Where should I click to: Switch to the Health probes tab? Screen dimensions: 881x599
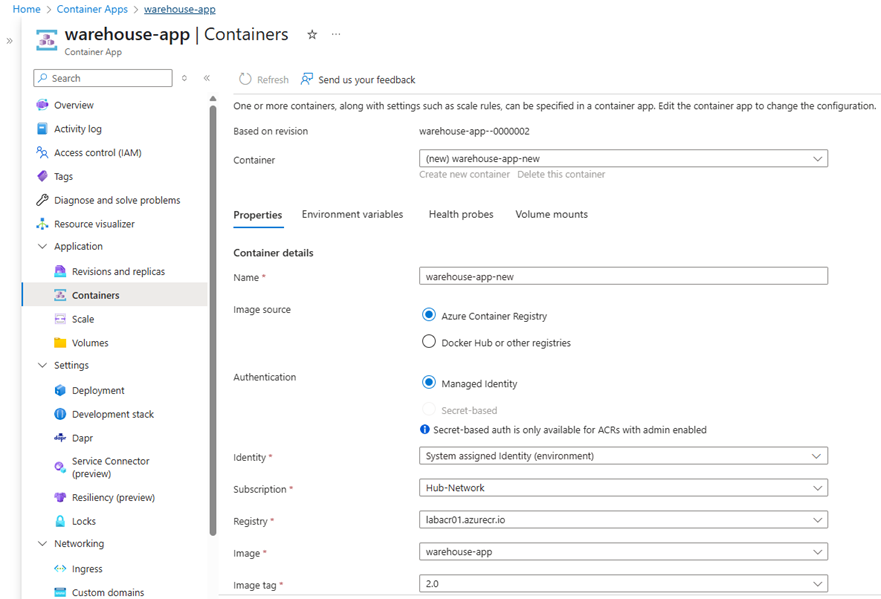coord(461,214)
